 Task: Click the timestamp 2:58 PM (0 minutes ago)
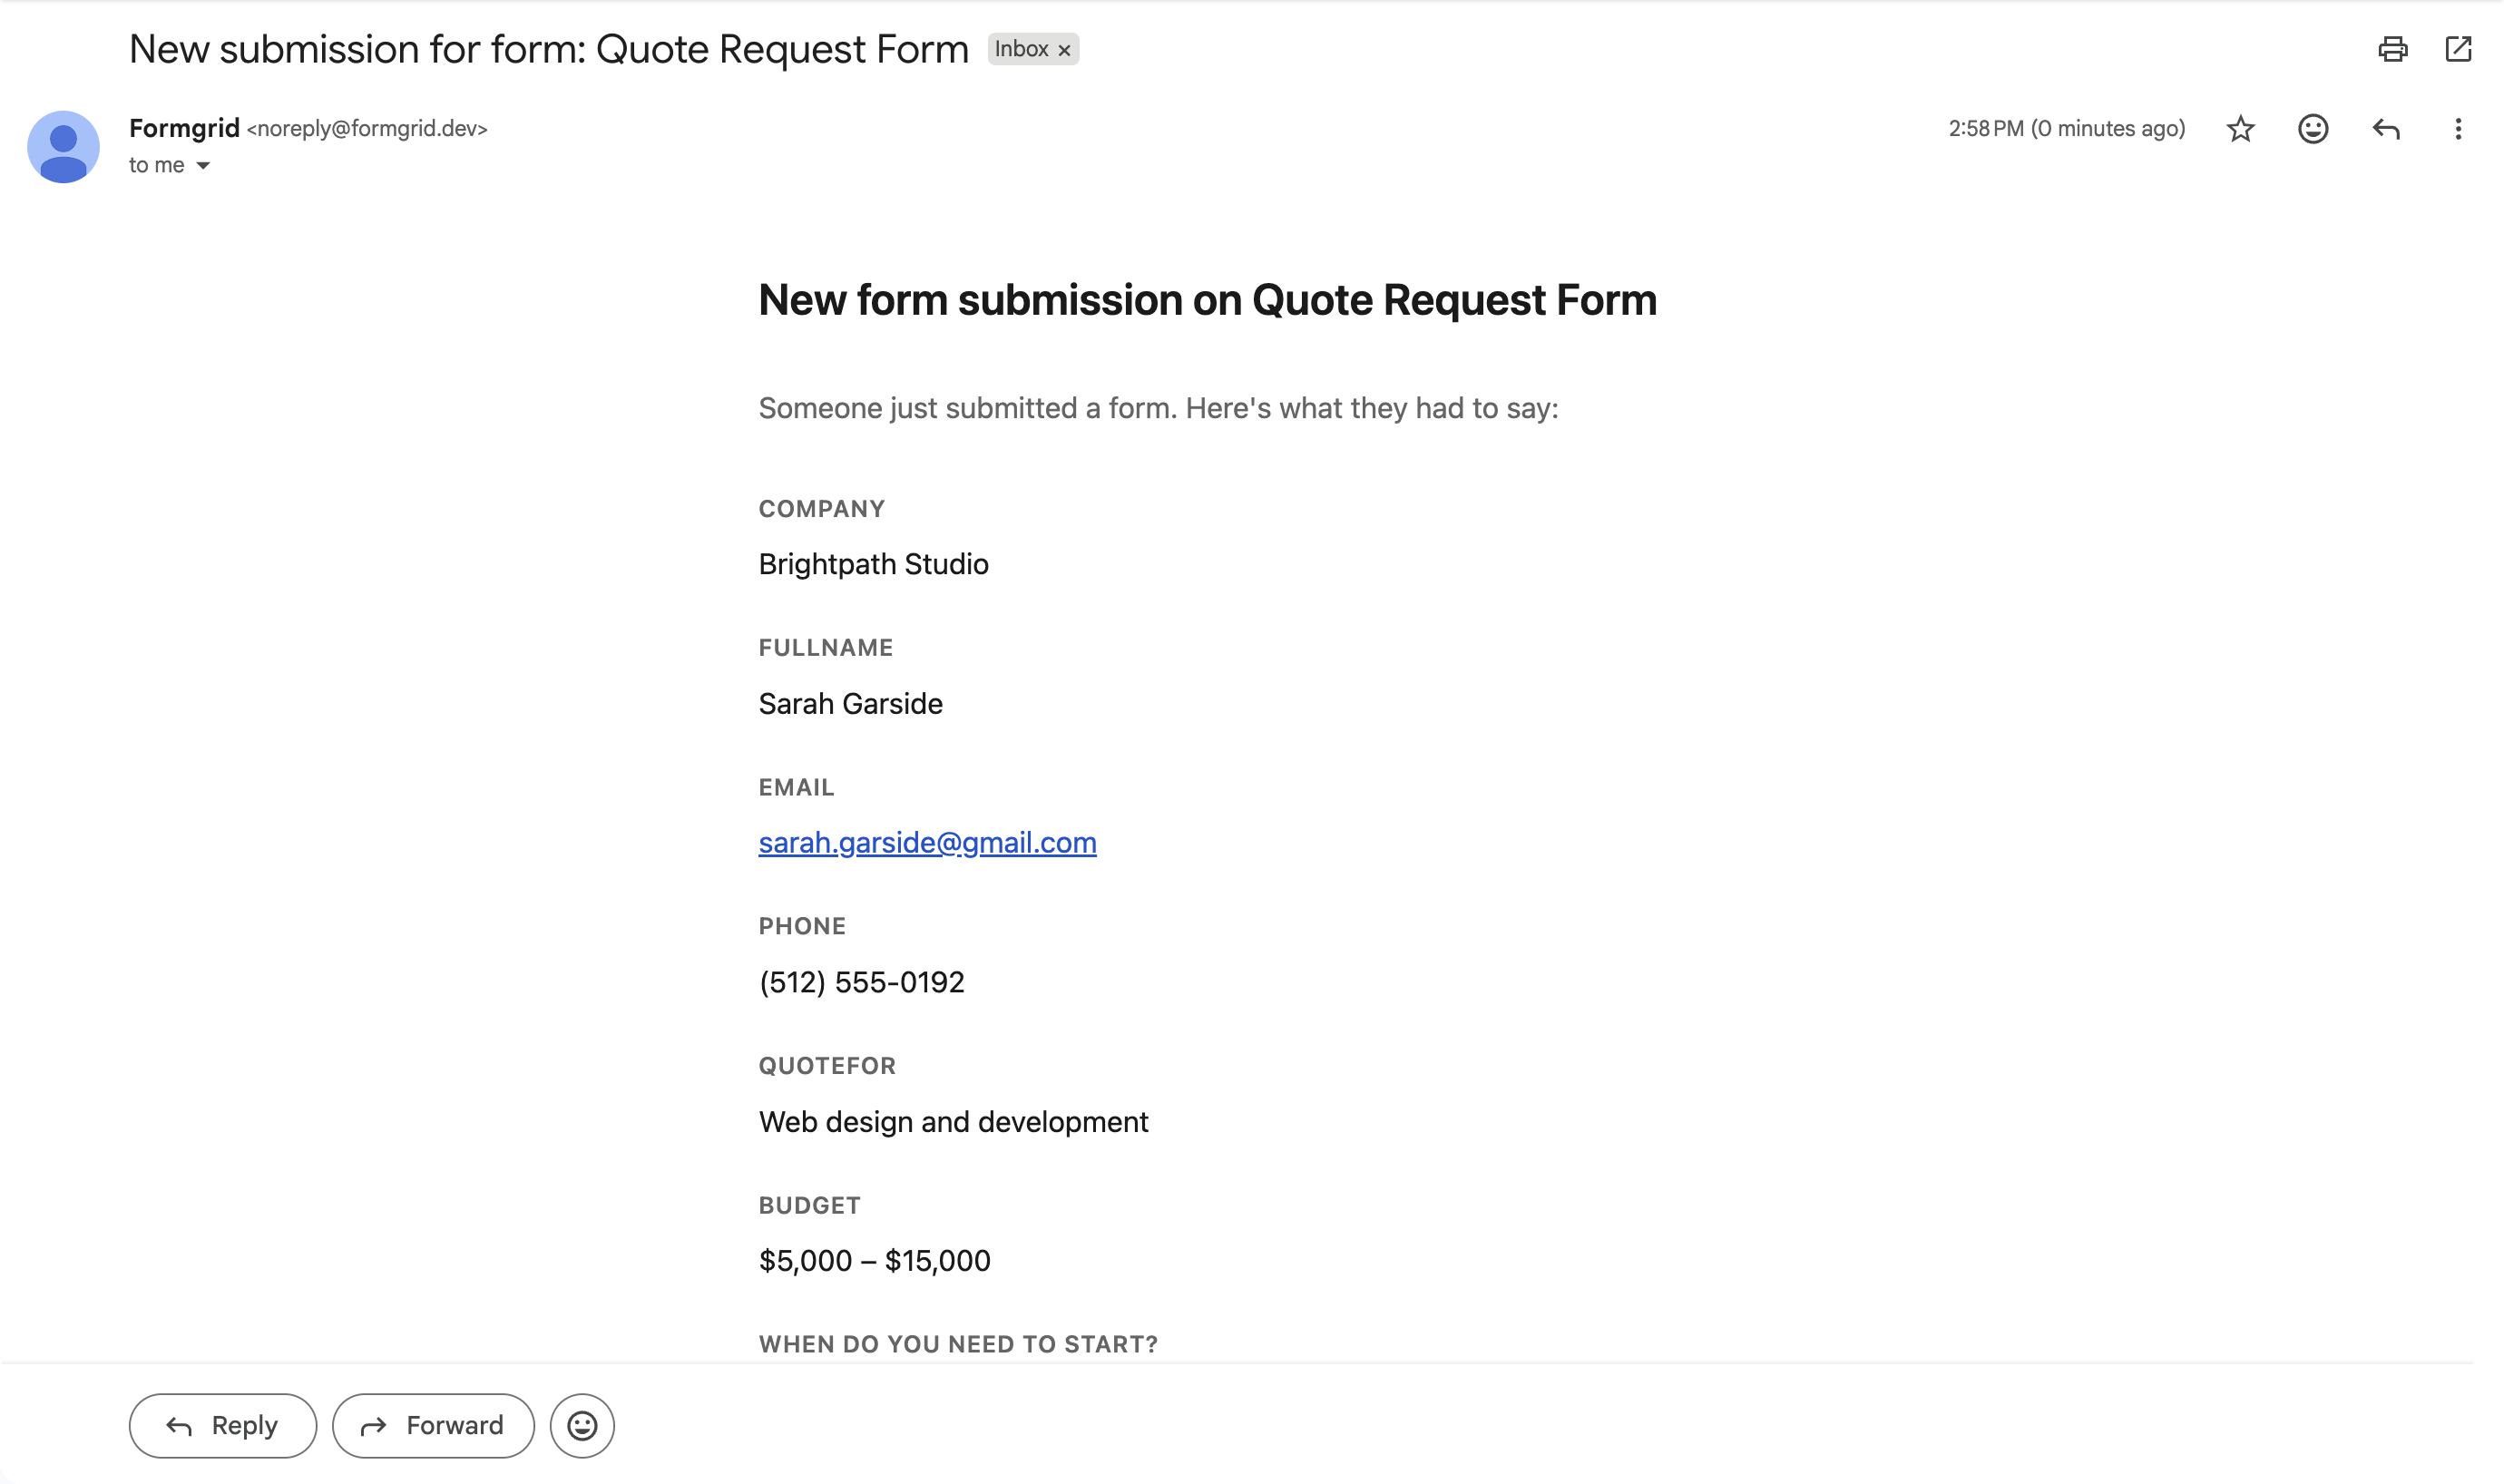(2066, 129)
